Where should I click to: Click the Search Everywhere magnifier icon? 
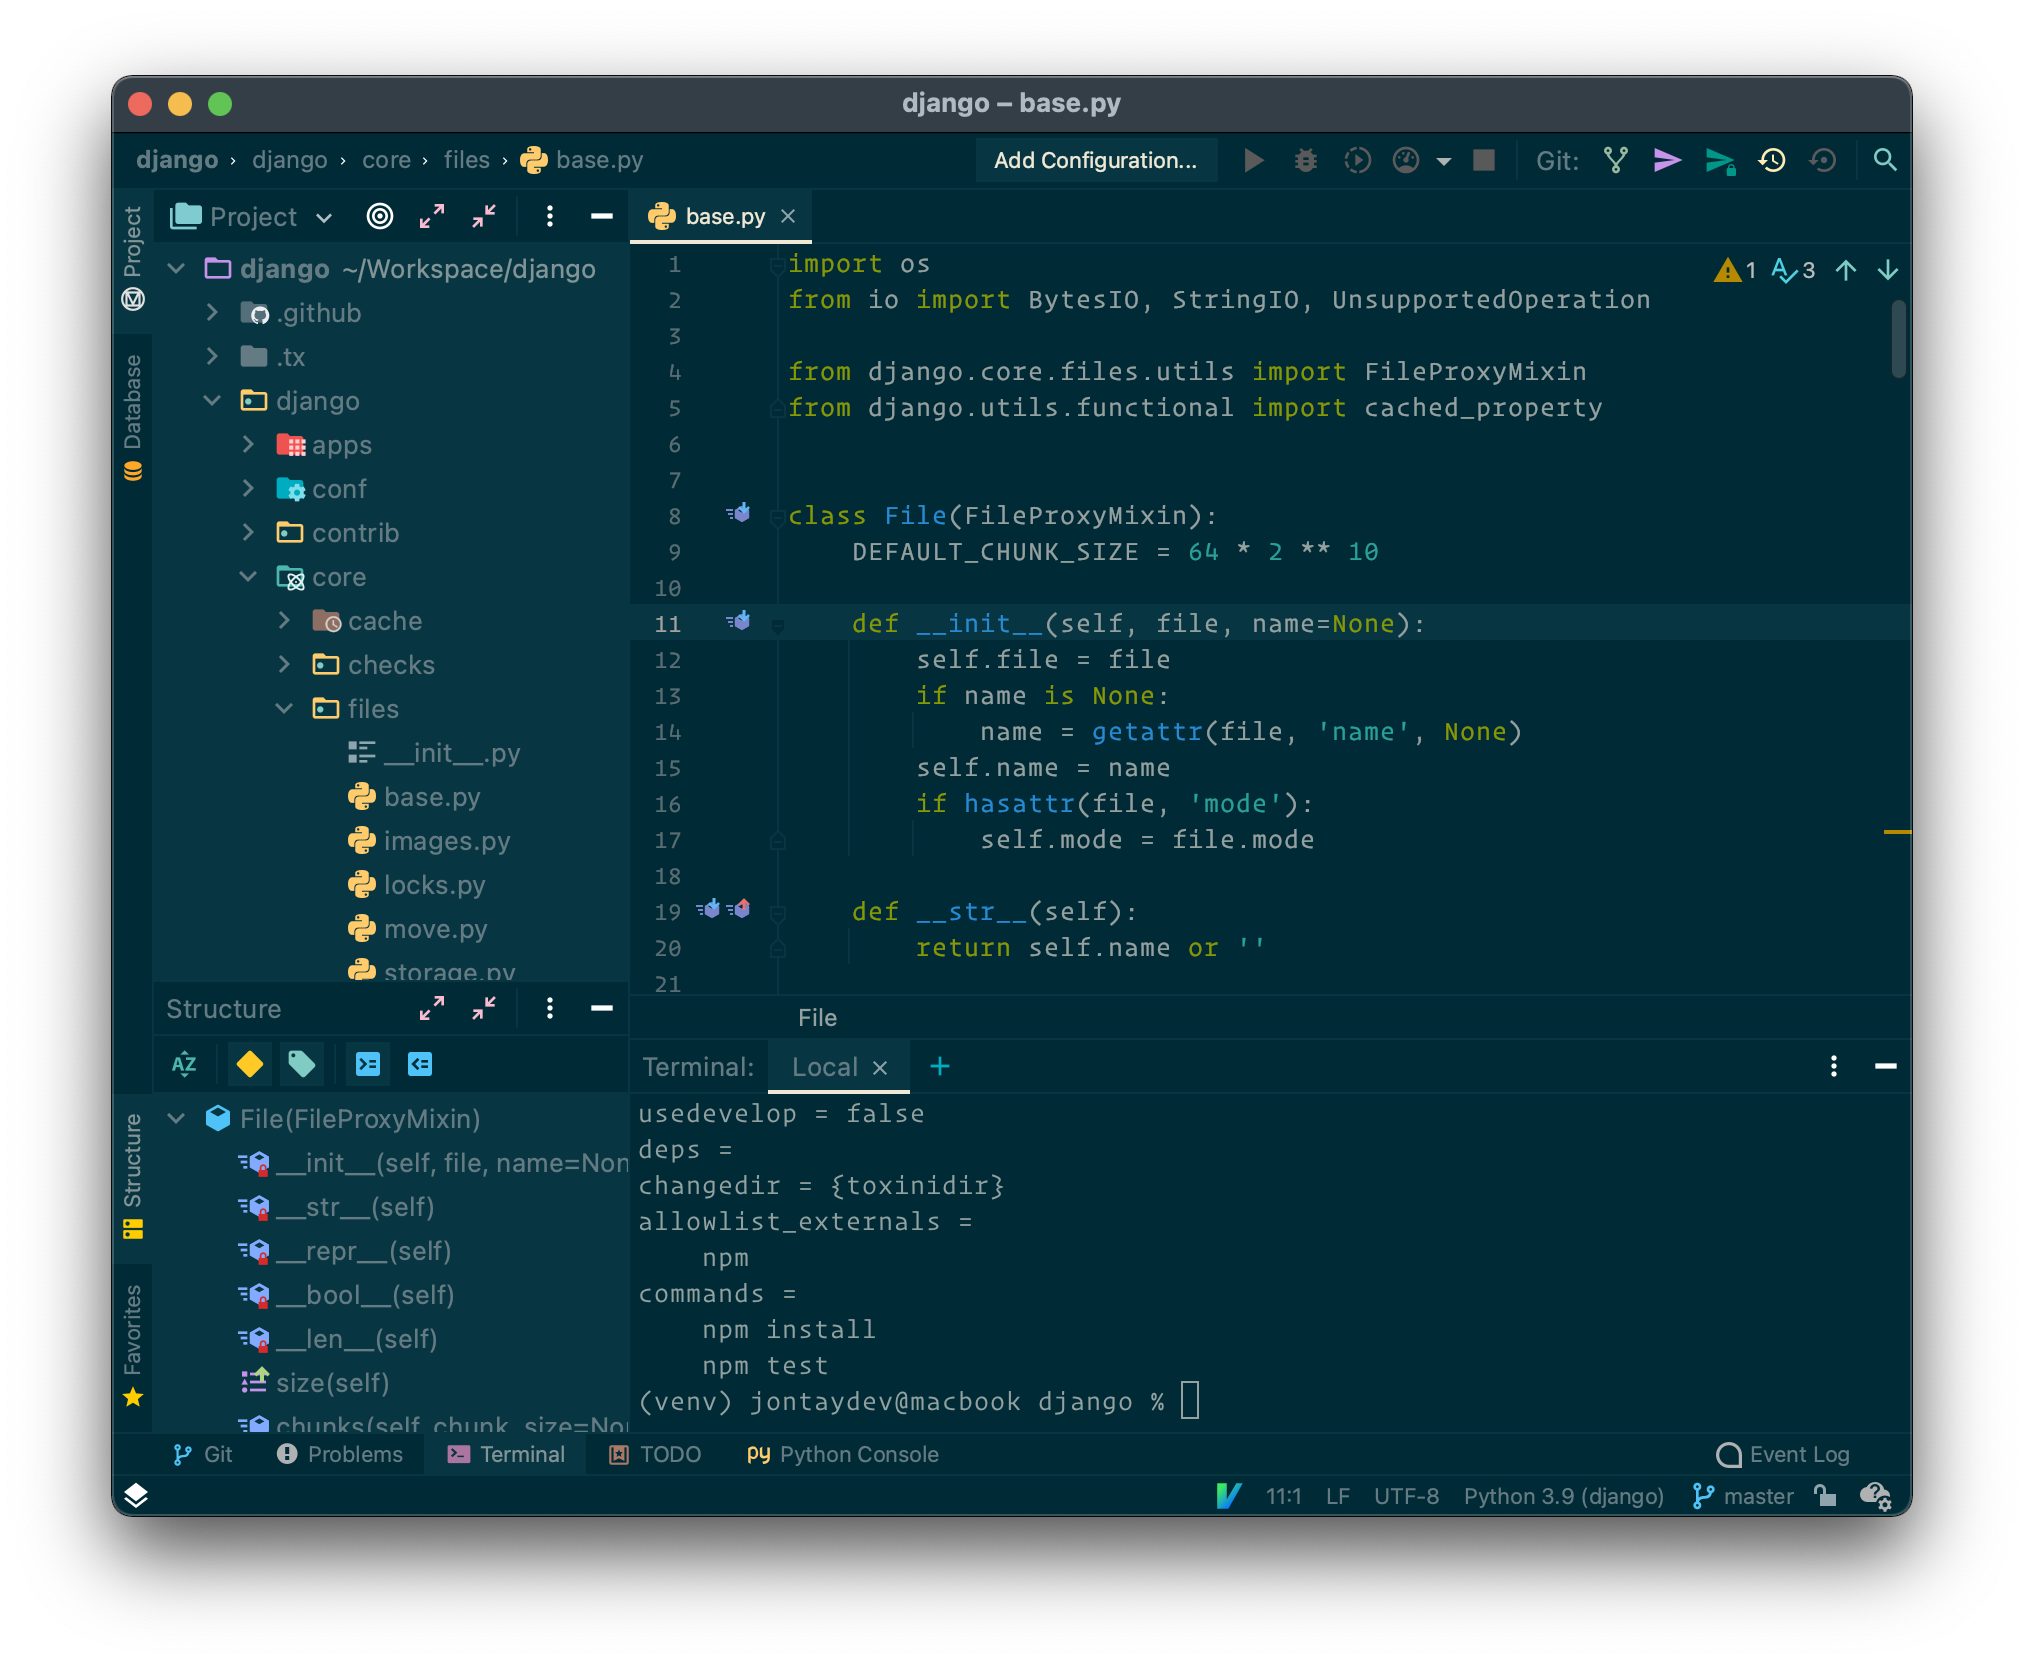pos(1885,160)
